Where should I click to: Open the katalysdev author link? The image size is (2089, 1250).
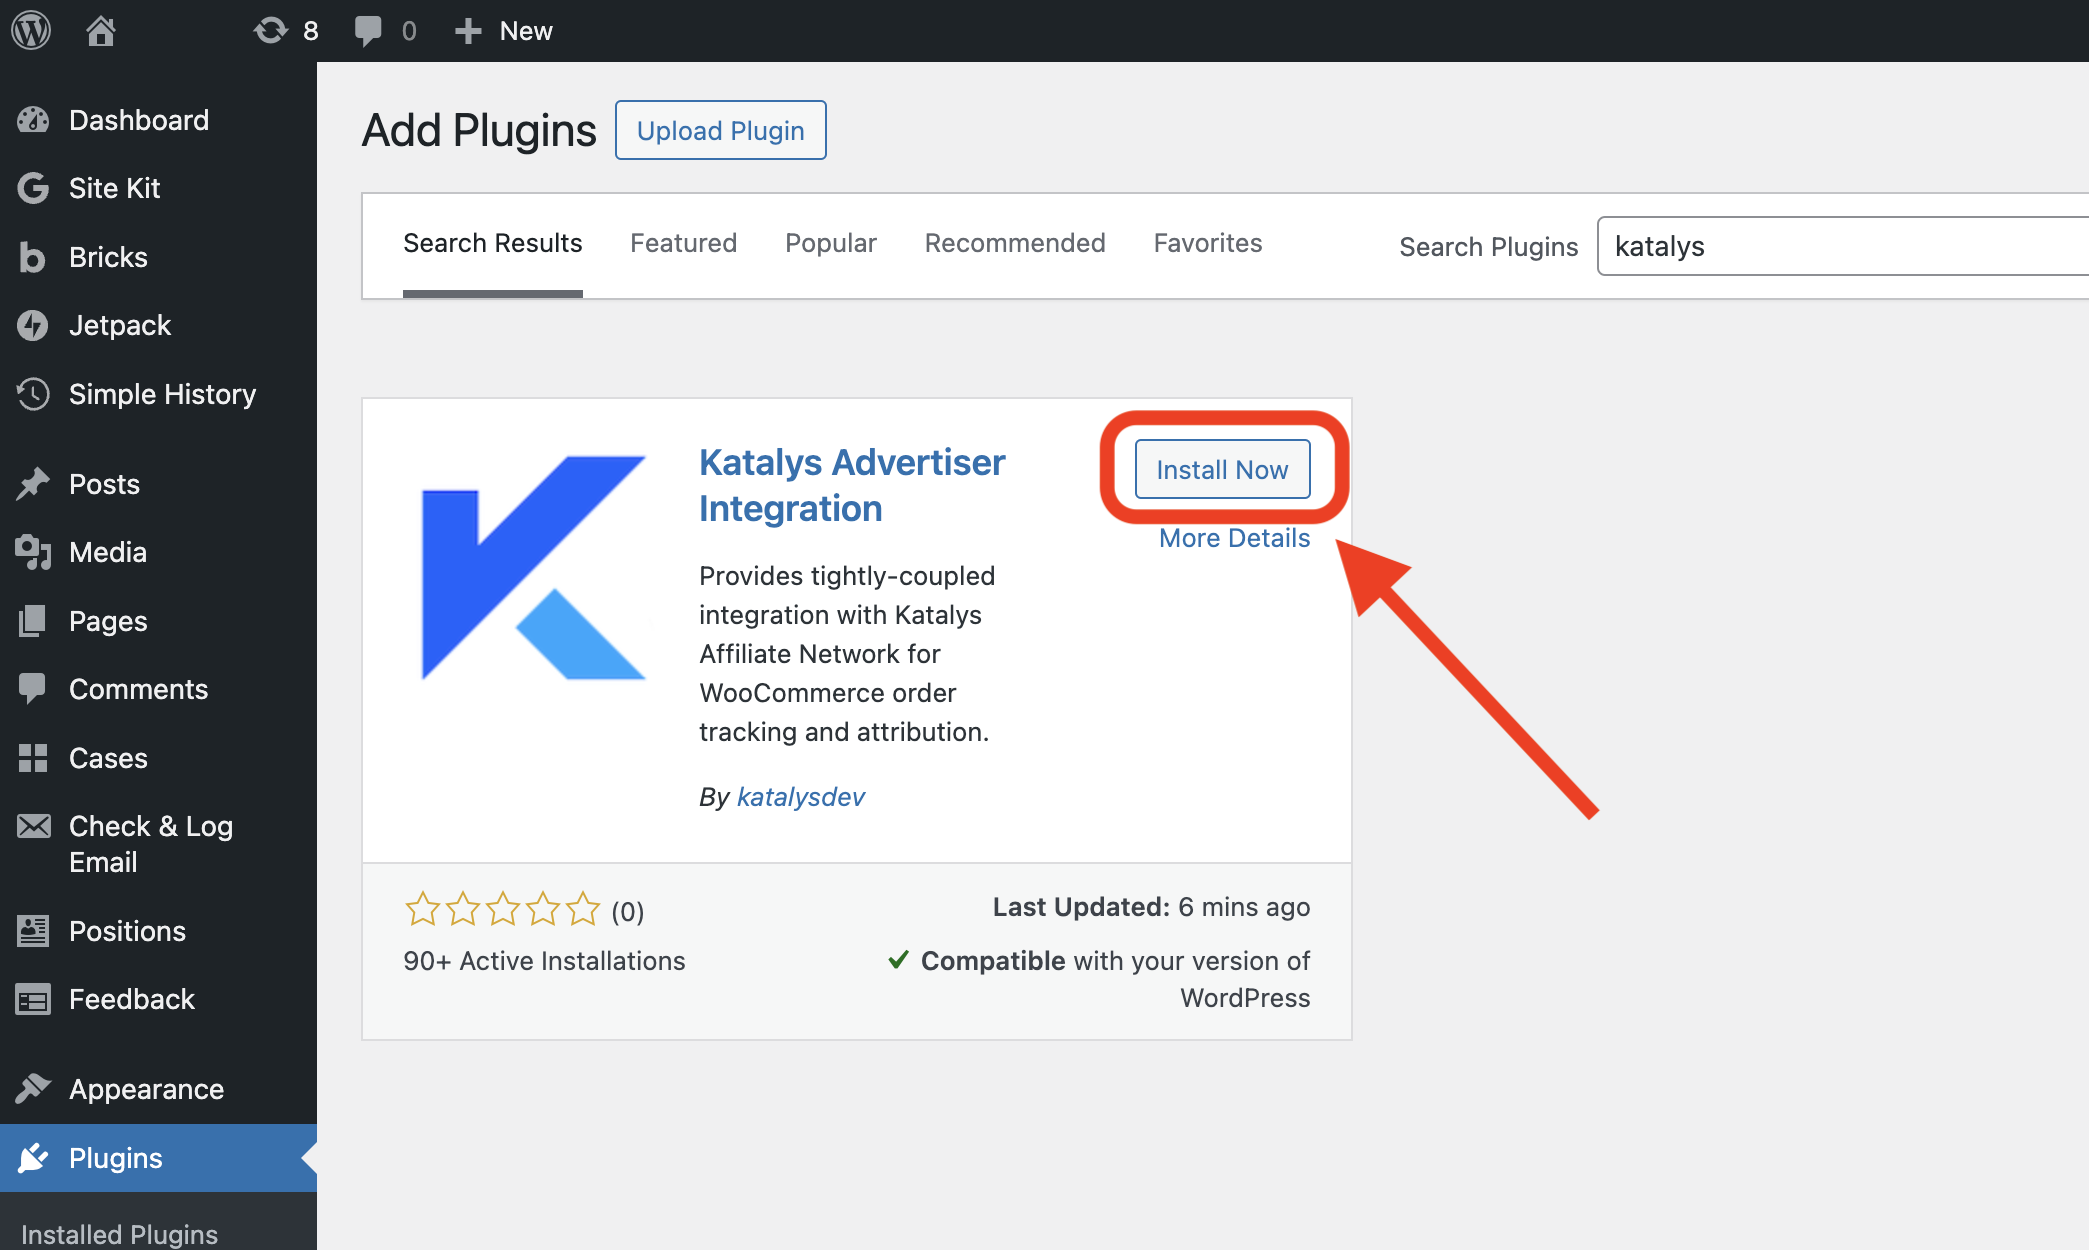coord(800,797)
